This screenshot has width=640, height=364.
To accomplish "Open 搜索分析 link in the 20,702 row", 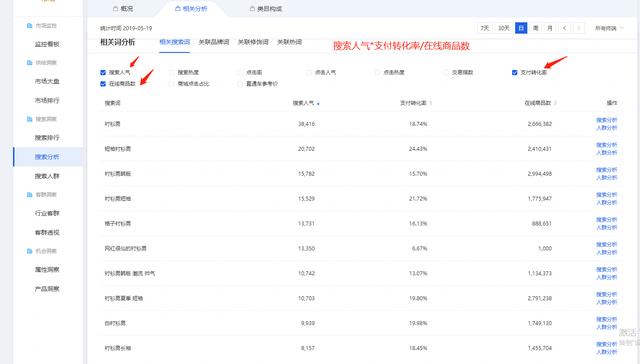I will click(607, 145).
